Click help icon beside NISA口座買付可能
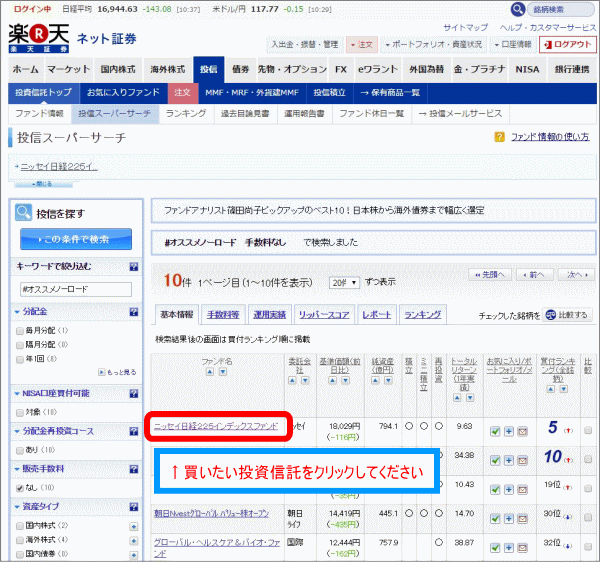 134,394
